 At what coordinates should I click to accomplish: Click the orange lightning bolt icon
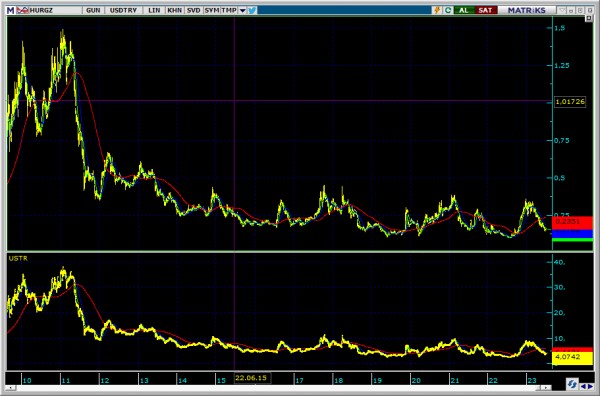pyautogui.click(x=437, y=10)
